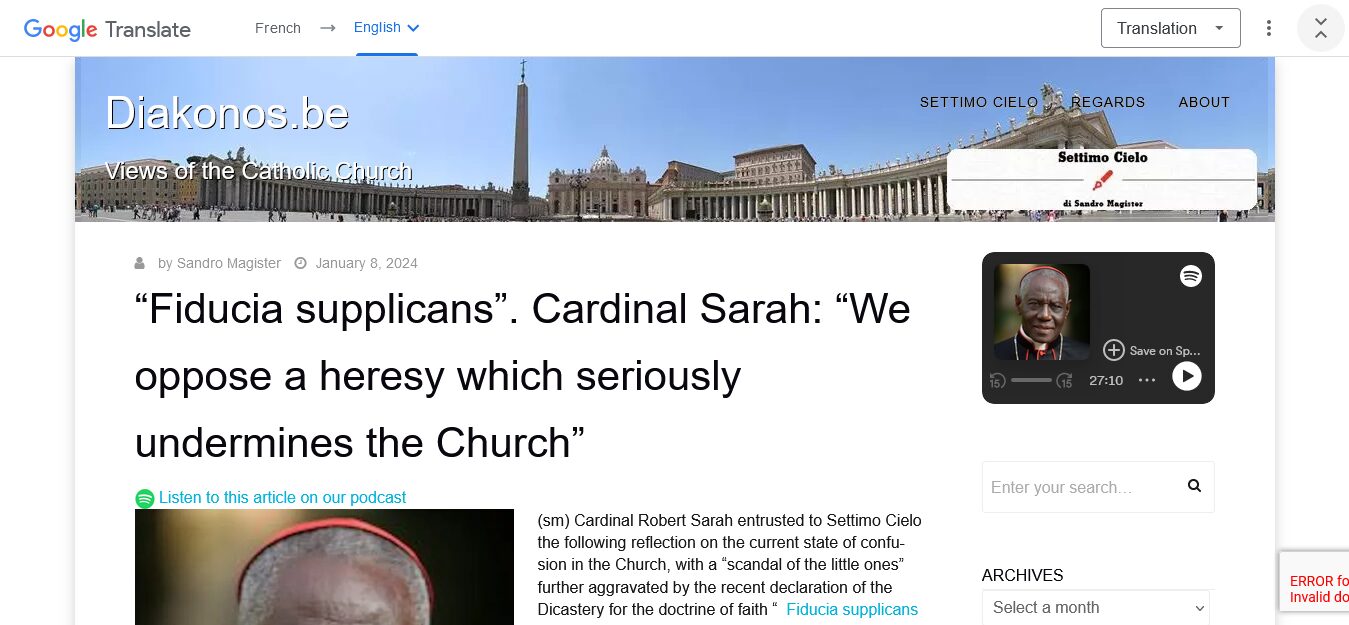The image size is (1349, 625).
Task: Collapse the Google Translate toolbar
Action: pyautogui.click(x=1320, y=28)
